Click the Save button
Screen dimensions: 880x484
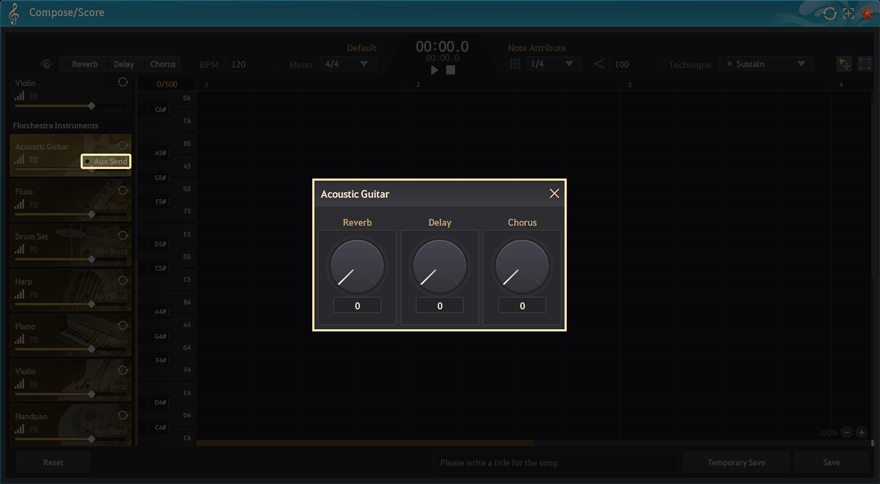pos(831,462)
